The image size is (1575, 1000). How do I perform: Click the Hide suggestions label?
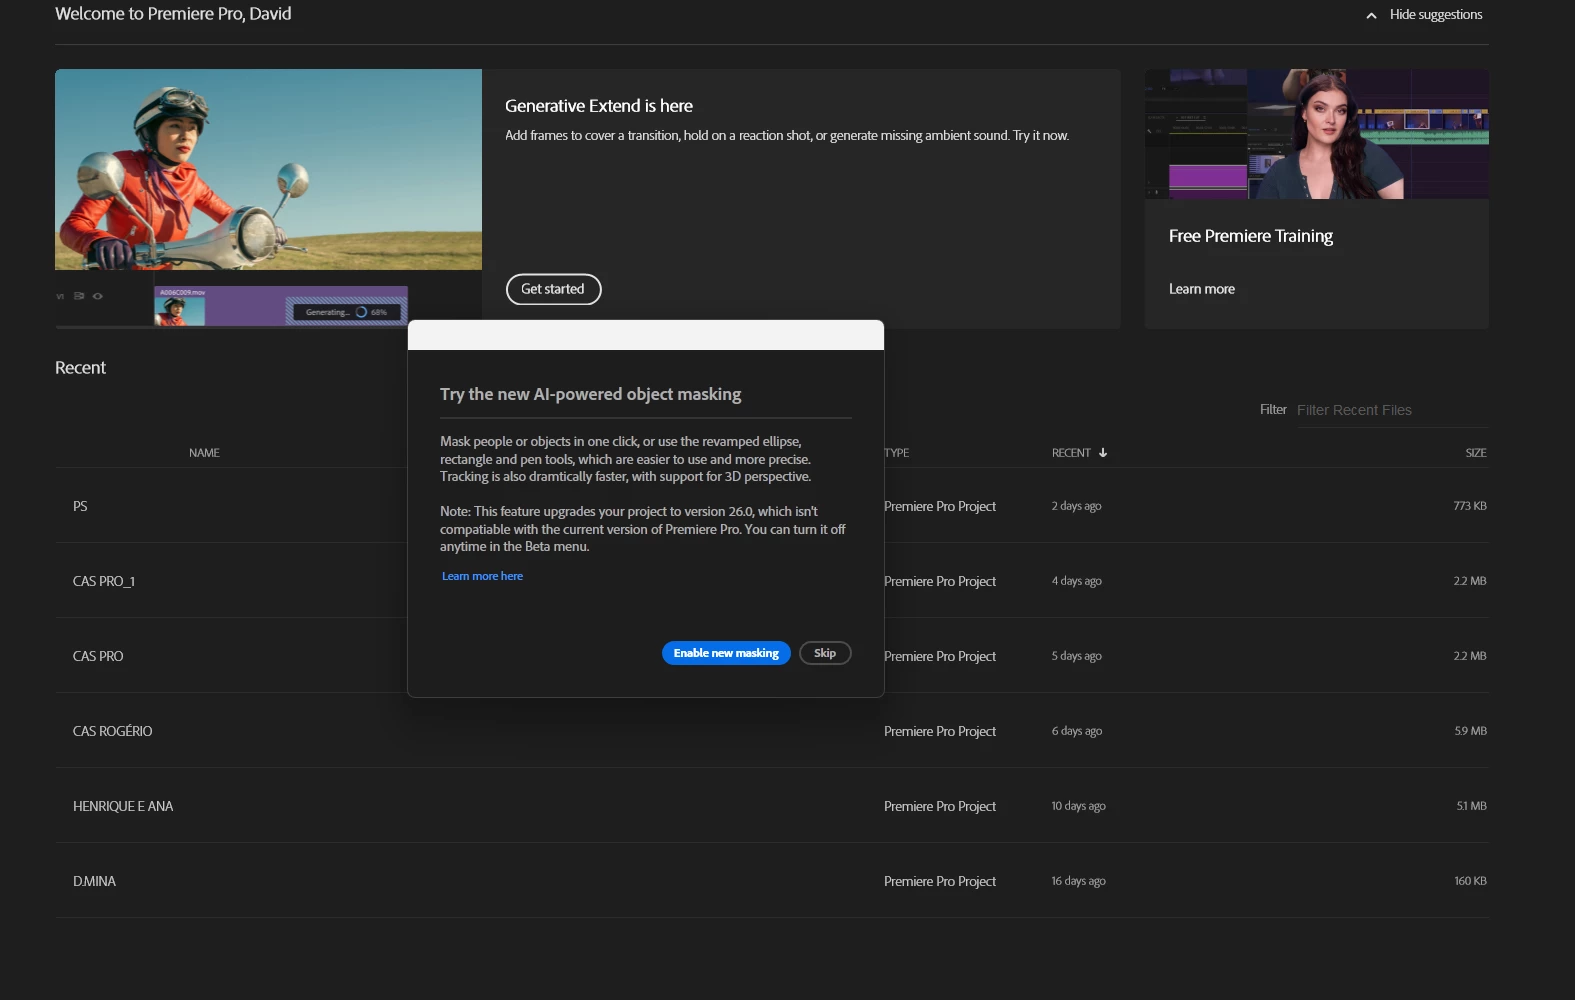coord(1436,14)
